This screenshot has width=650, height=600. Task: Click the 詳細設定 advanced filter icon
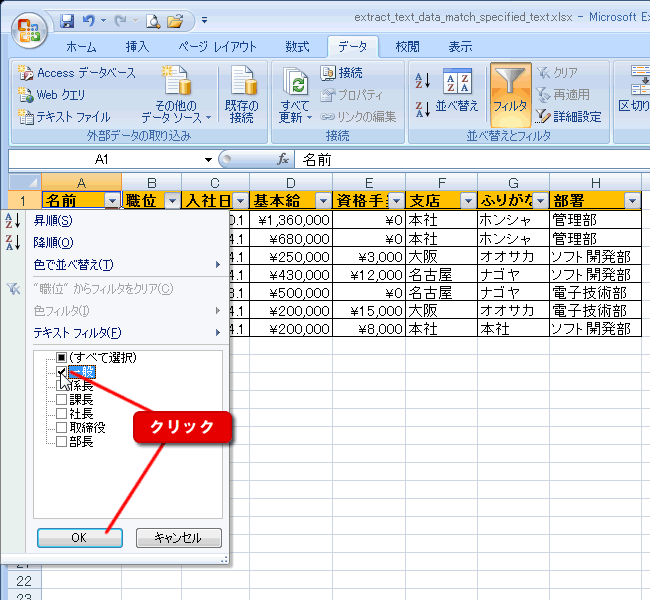[543, 117]
